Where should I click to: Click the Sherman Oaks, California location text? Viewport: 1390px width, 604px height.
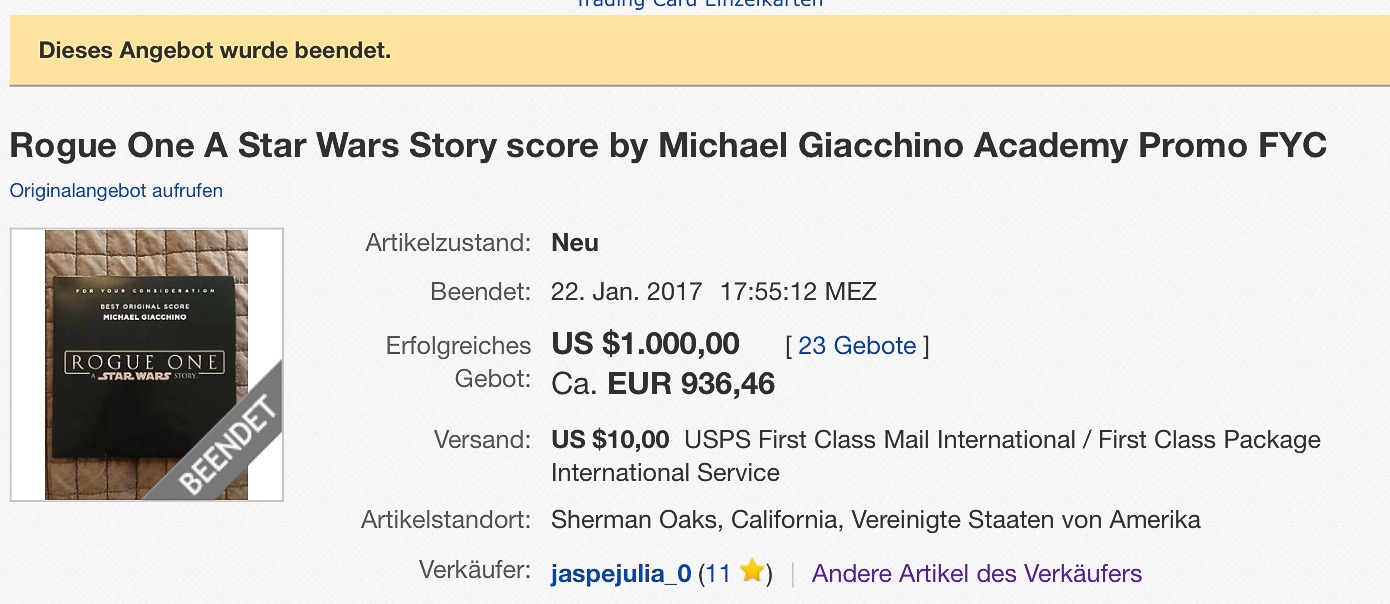pyautogui.click(x=875, y=520)
